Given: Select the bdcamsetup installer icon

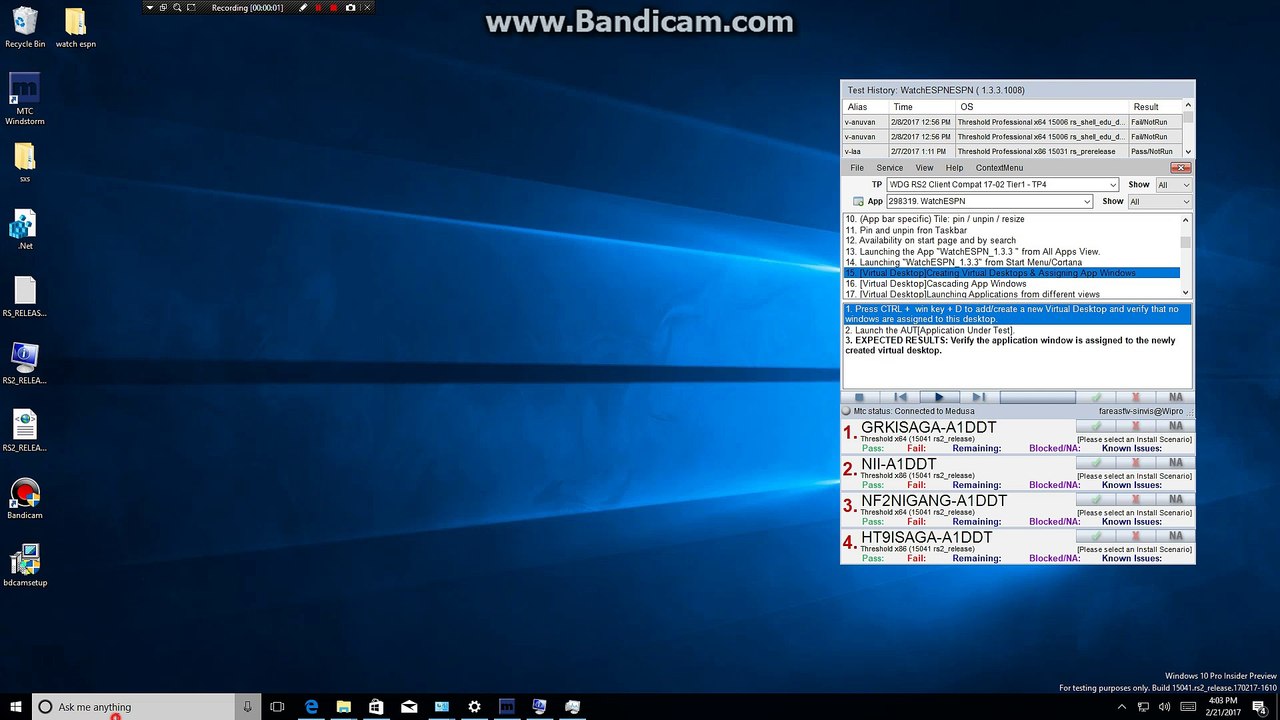Looking at the screenshot, I should (x=25, y=566).
